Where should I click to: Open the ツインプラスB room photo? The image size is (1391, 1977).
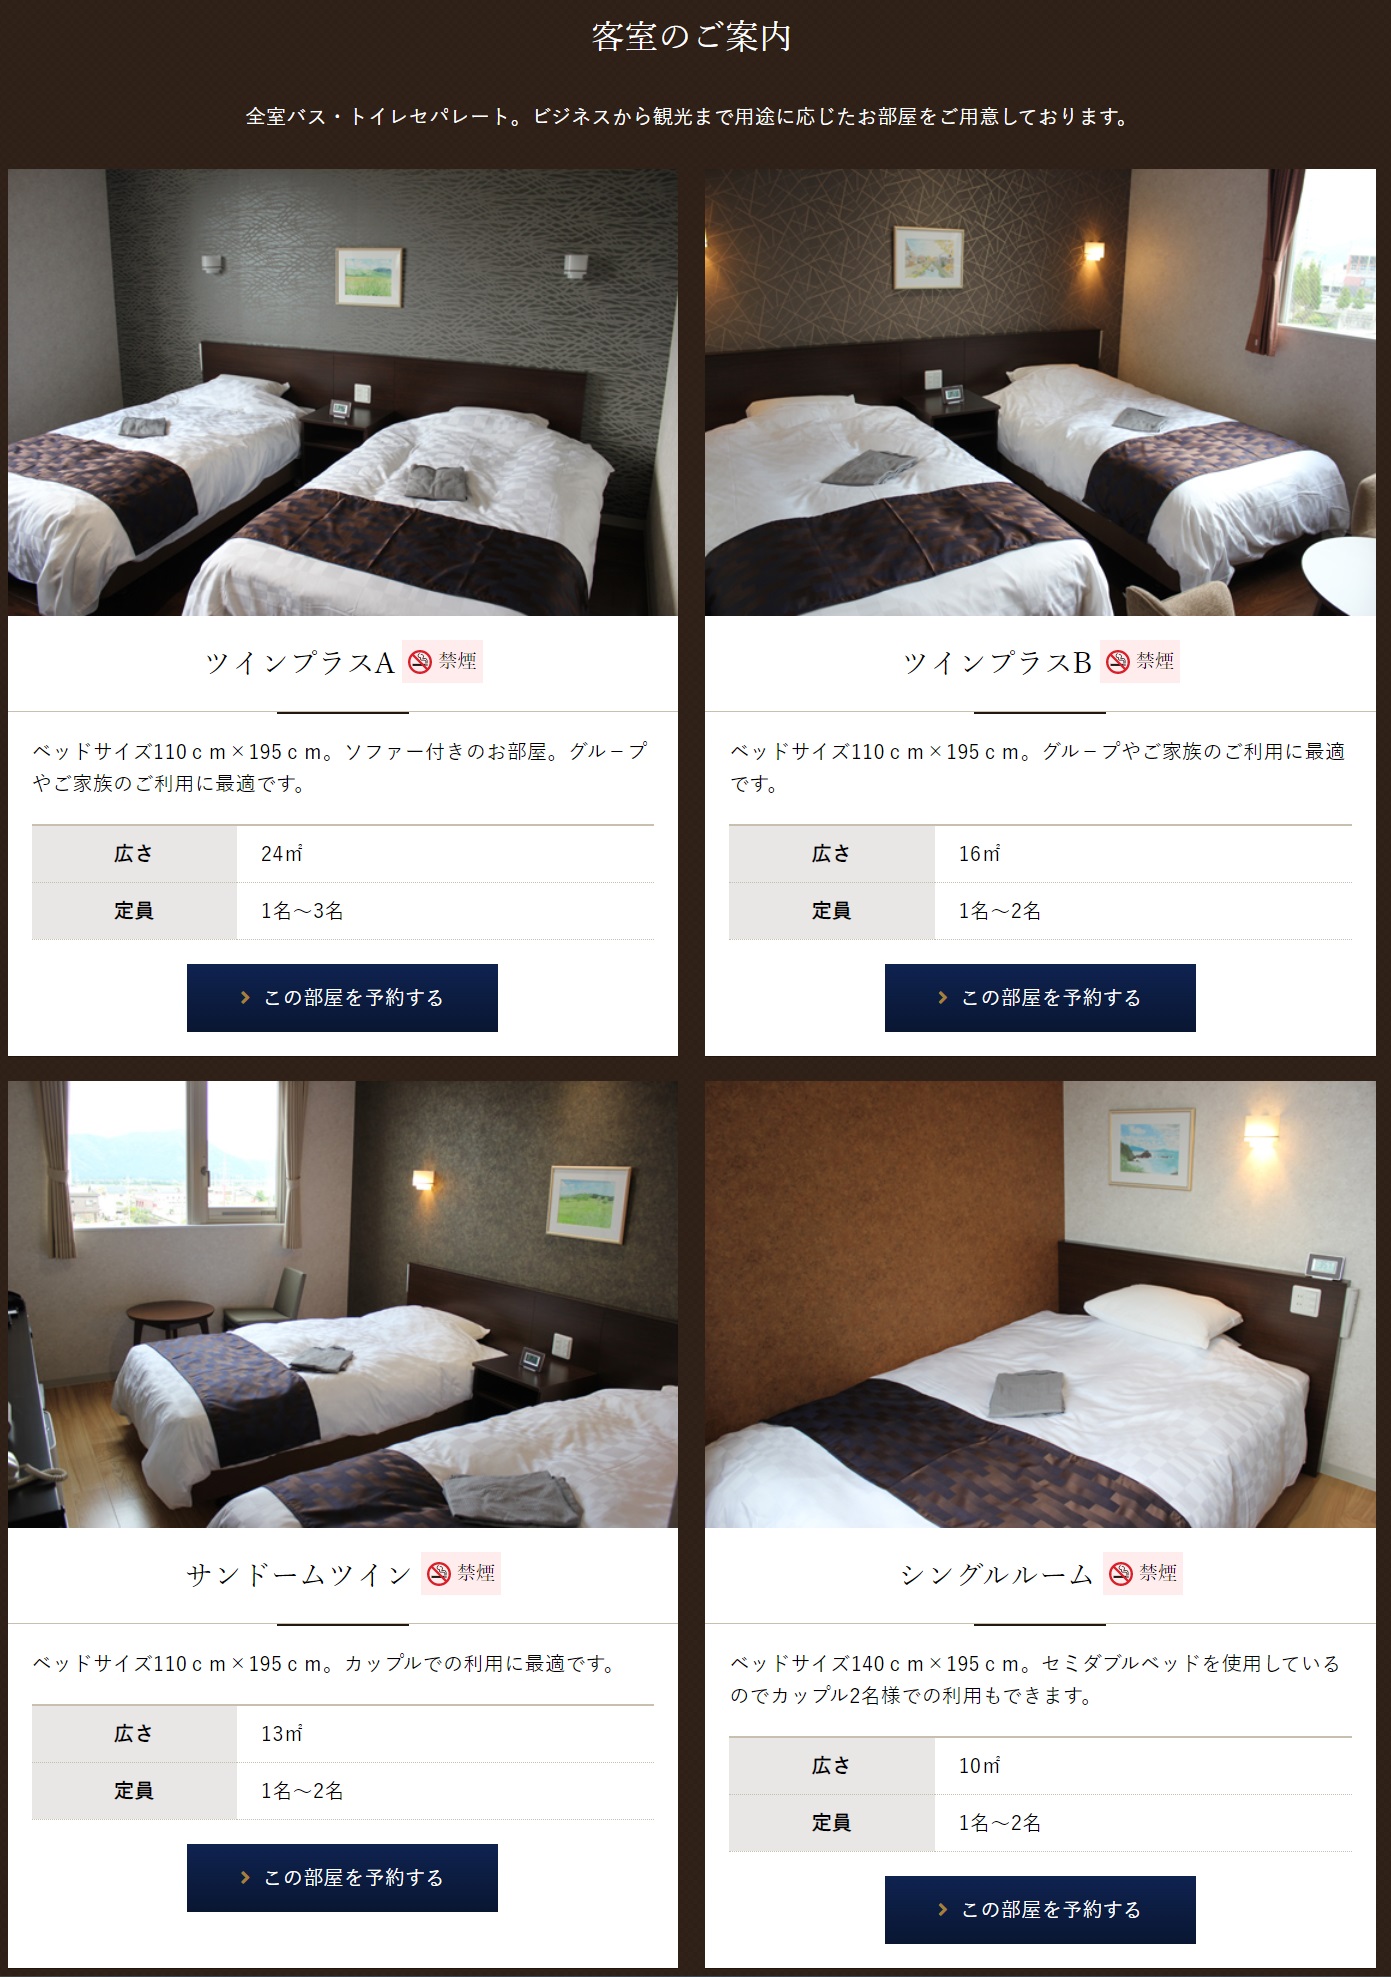[x=1040, y=392]
